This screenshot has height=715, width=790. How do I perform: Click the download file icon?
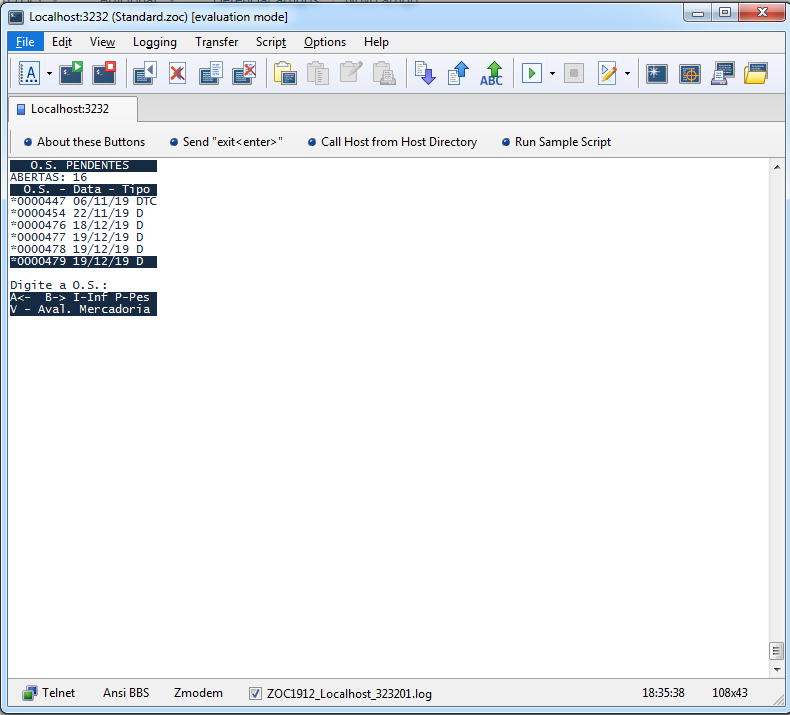[425, 74]
